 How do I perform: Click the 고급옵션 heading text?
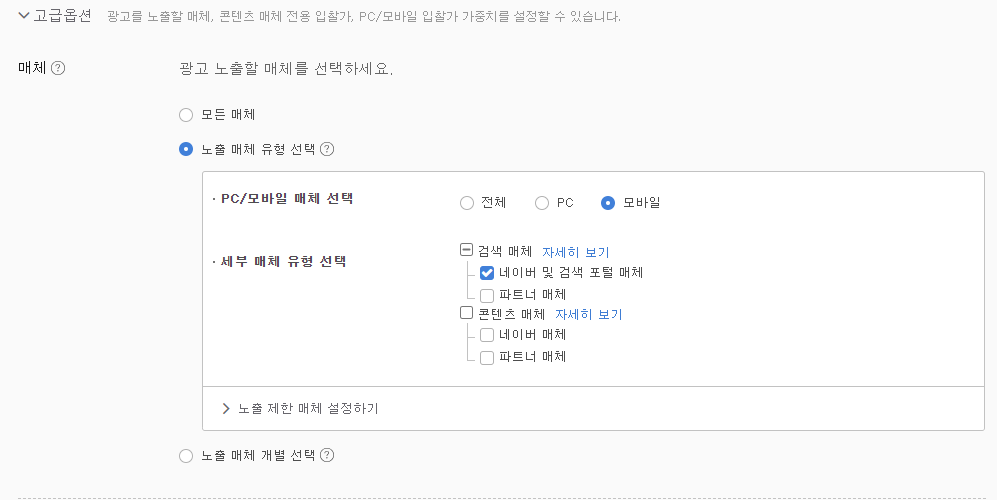tap(62, 16)
